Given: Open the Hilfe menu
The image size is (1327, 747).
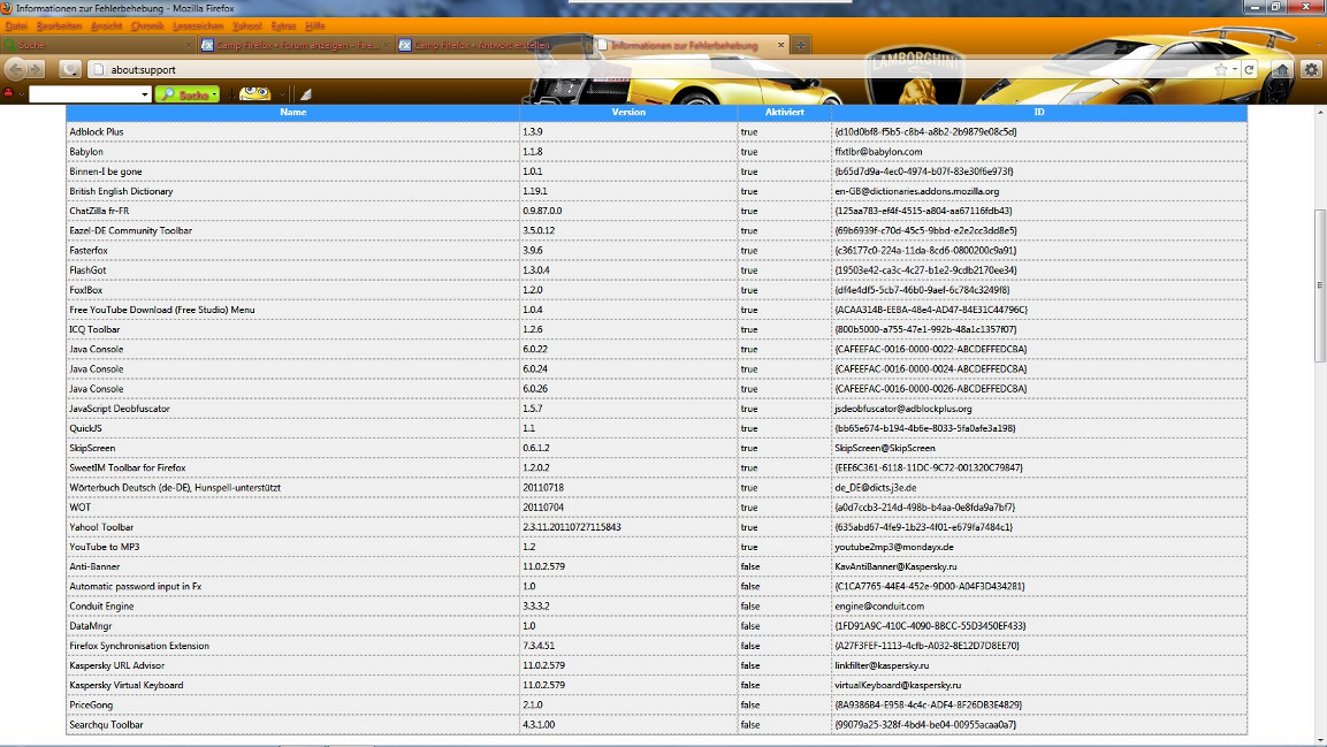Looking at the screenshot, I should 315,26.
